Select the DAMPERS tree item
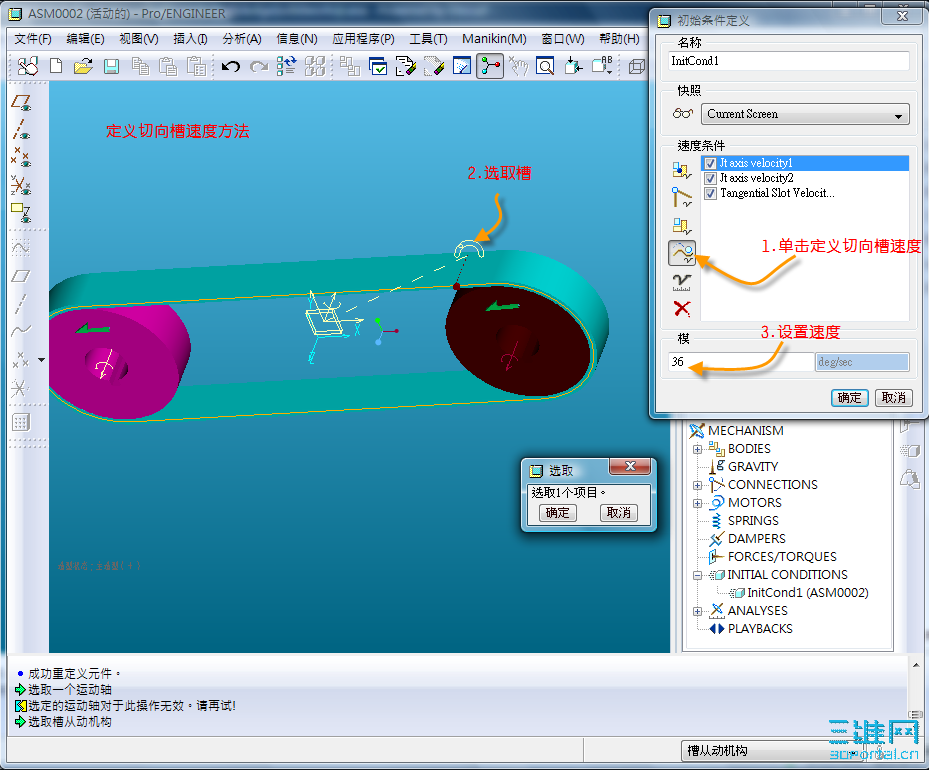The height and width of the screenshot is (770, 929). (757, 539)
